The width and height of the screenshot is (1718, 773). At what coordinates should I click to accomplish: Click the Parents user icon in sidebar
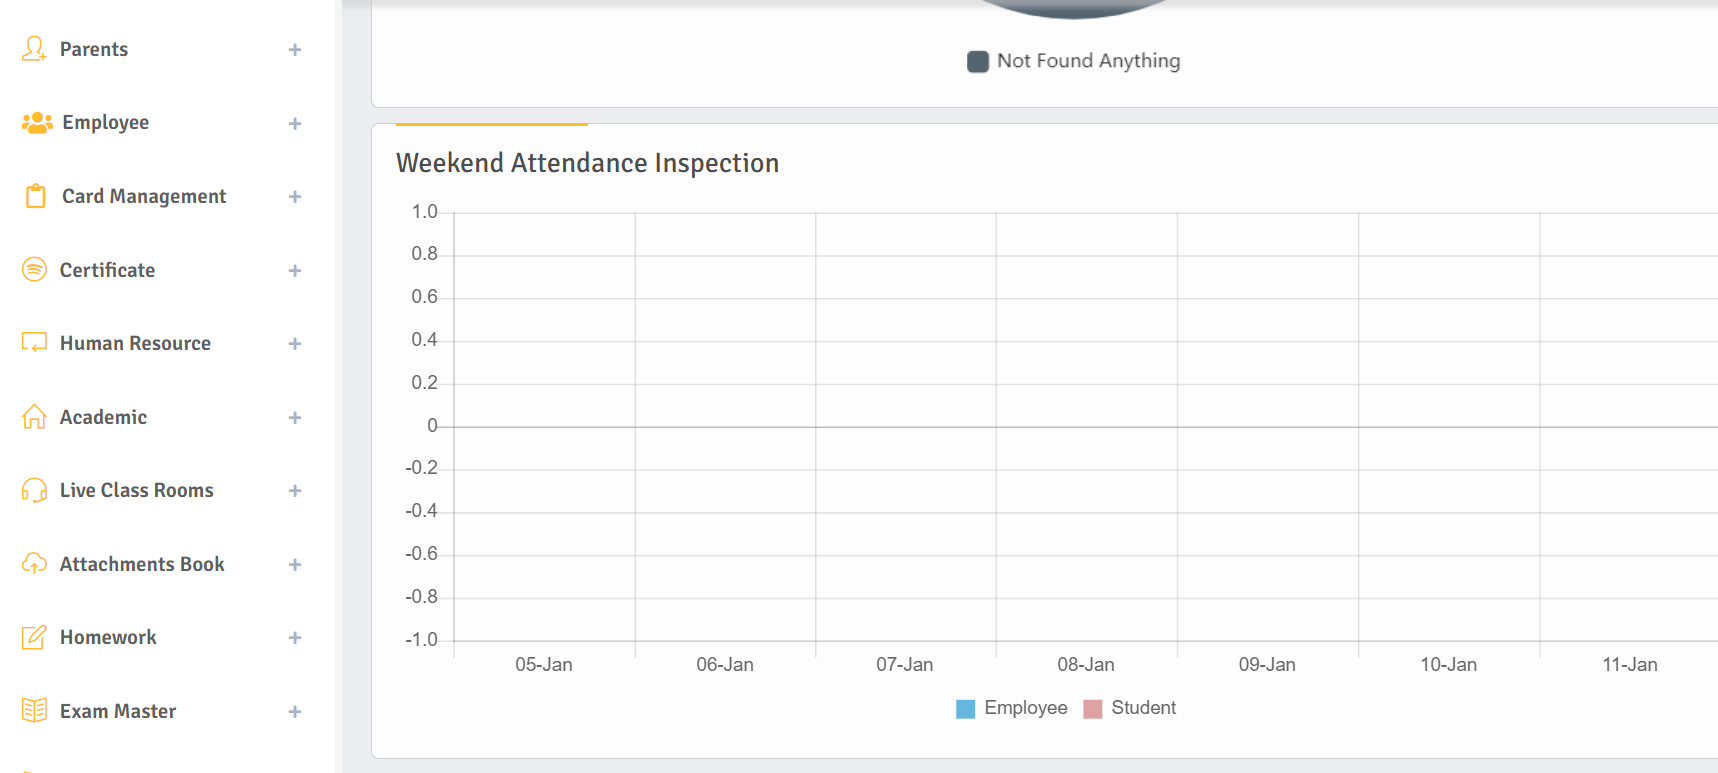pyautogui.click(x=34, y=49)
